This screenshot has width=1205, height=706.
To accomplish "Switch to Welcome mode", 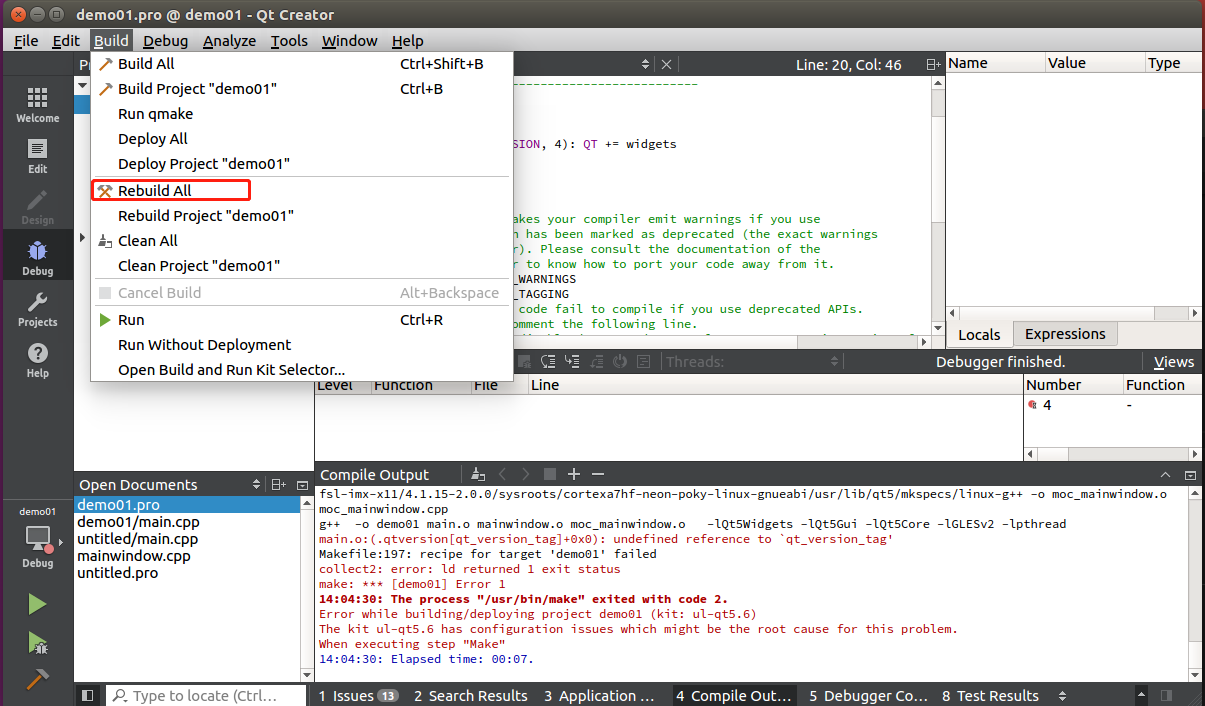I will 37,103.
